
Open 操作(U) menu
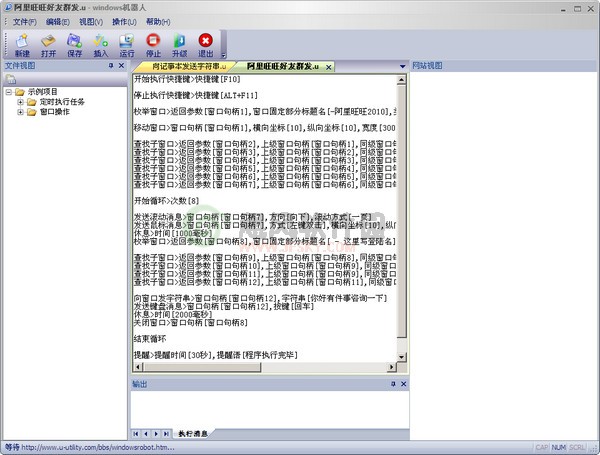click(x=124, y=22)
